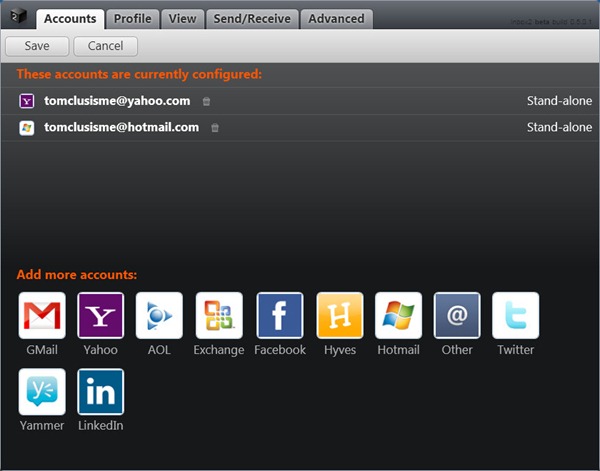600x471 pixels.
Task: Add a LinkedIn account icon
Action: 101,391
